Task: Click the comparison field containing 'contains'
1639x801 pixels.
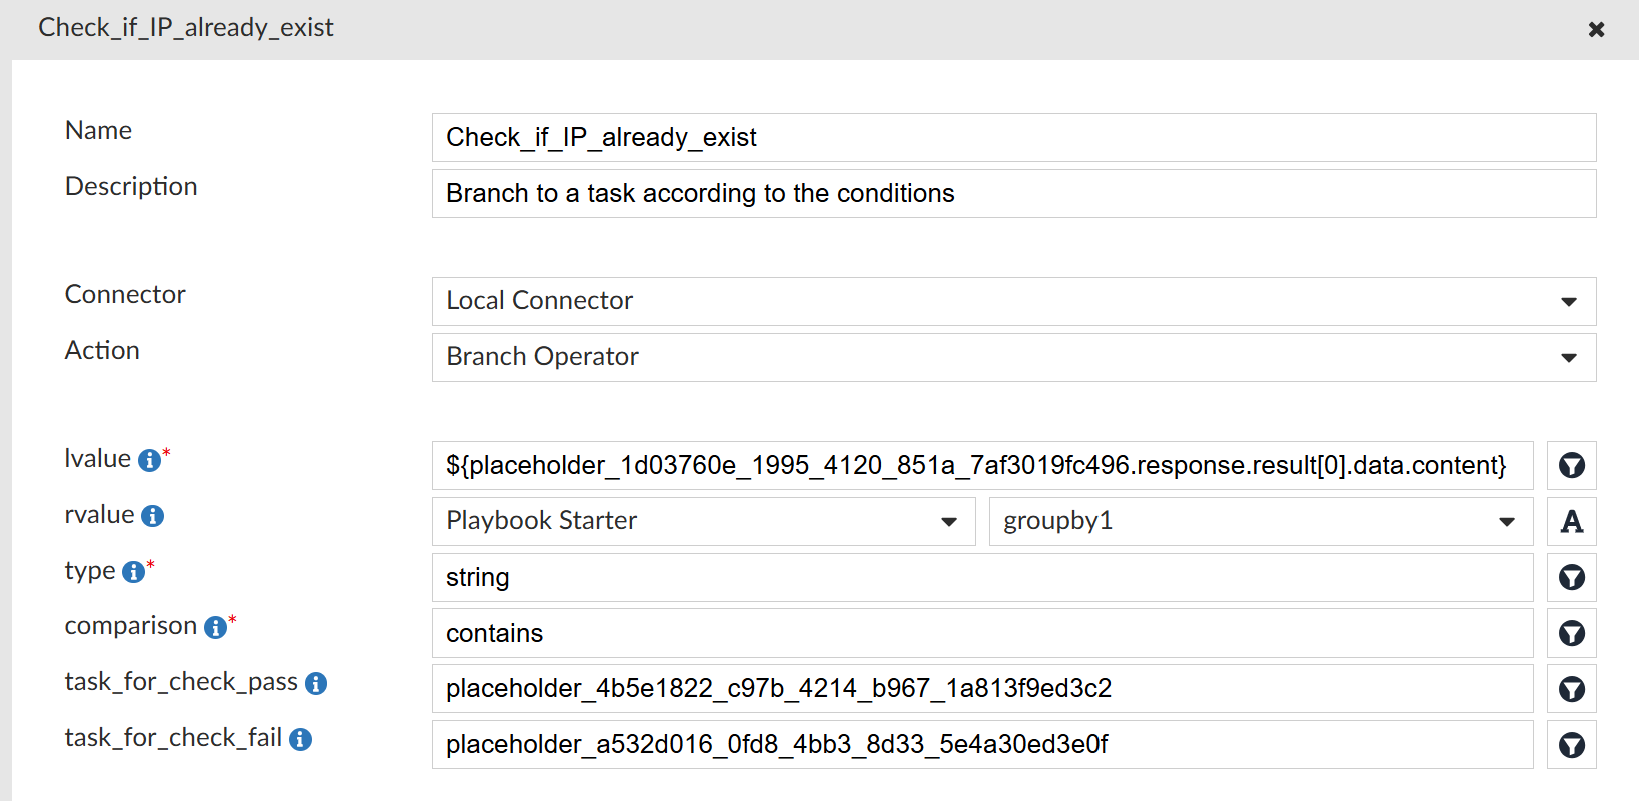Action: pyautogui.click(x=982, y=634)
